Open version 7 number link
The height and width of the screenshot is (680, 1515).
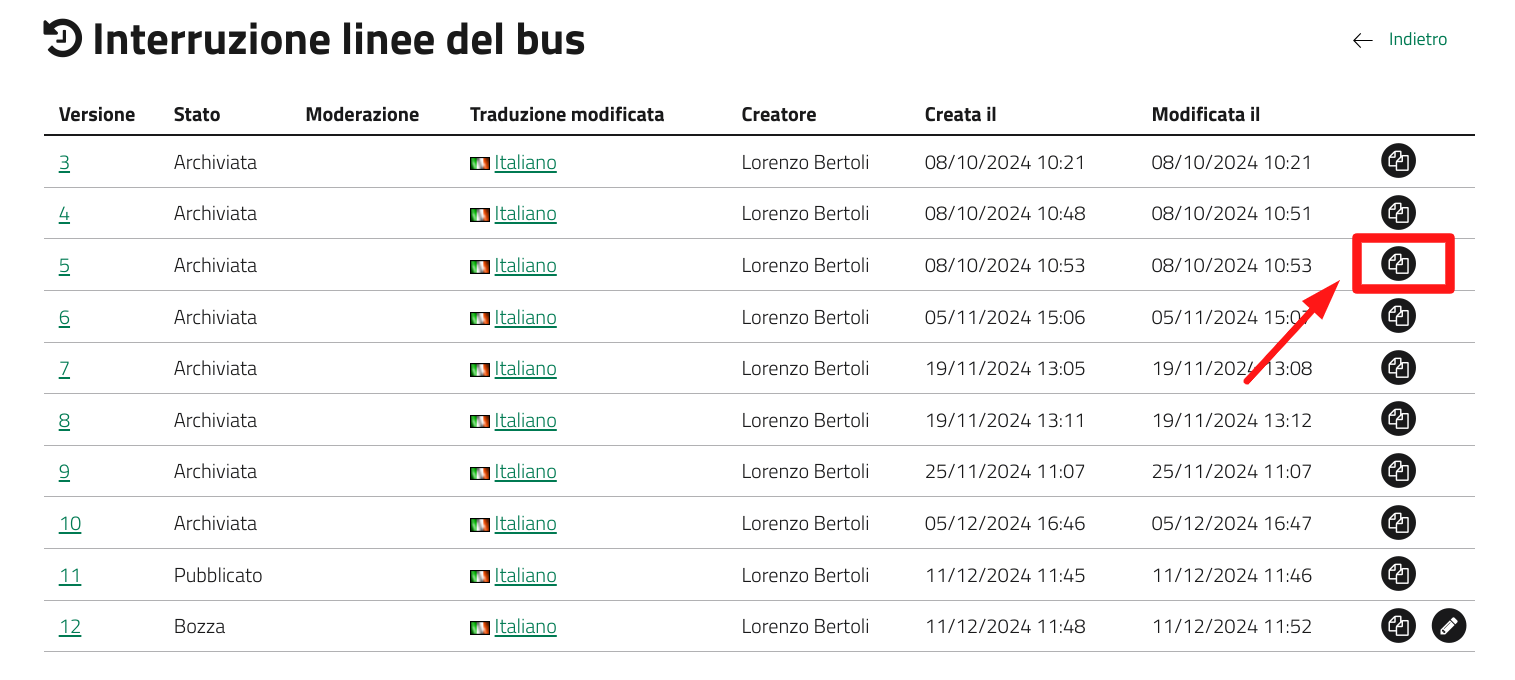tap(64, 369)
